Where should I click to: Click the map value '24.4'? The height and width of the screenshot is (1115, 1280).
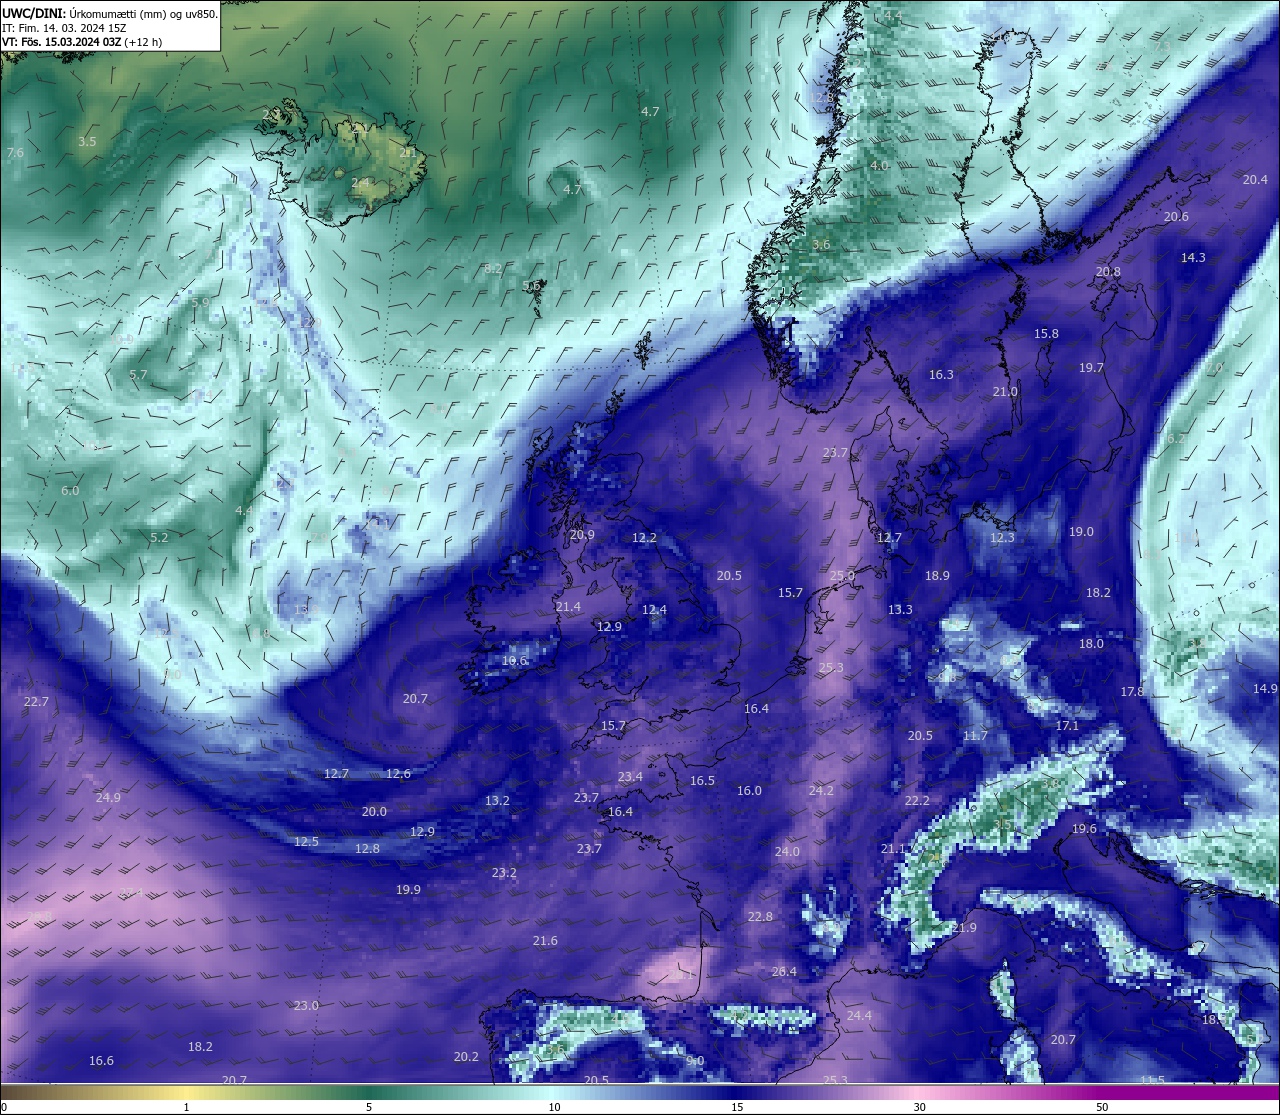coord(859,1016)
